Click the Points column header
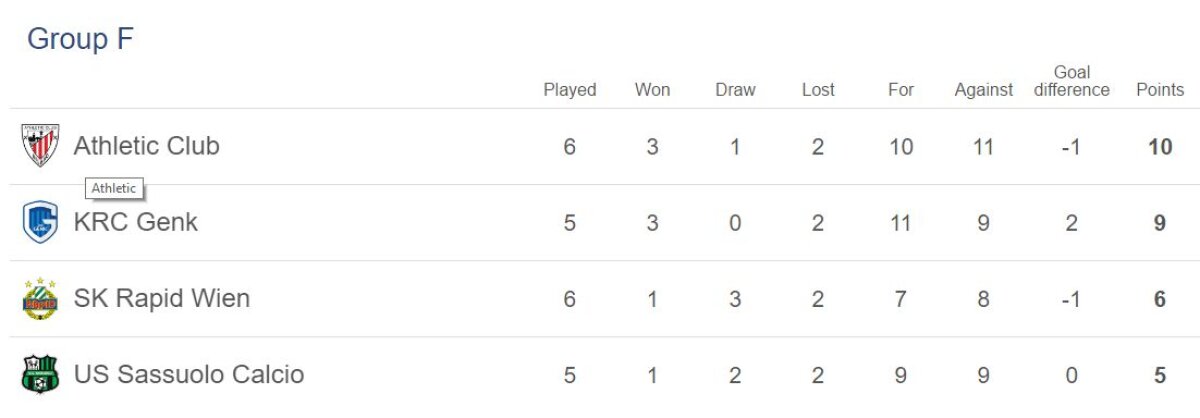Image resolution: width=1200 pixels, height=418 pixels. pos(1160,90)
